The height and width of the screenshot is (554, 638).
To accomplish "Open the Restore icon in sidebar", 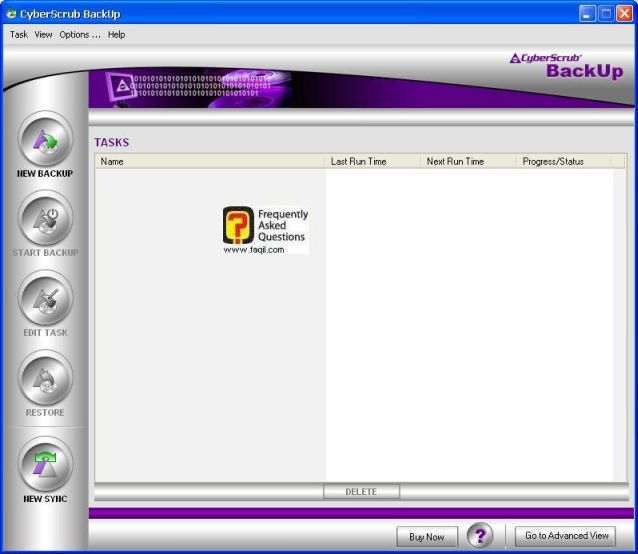I will 45,378.
